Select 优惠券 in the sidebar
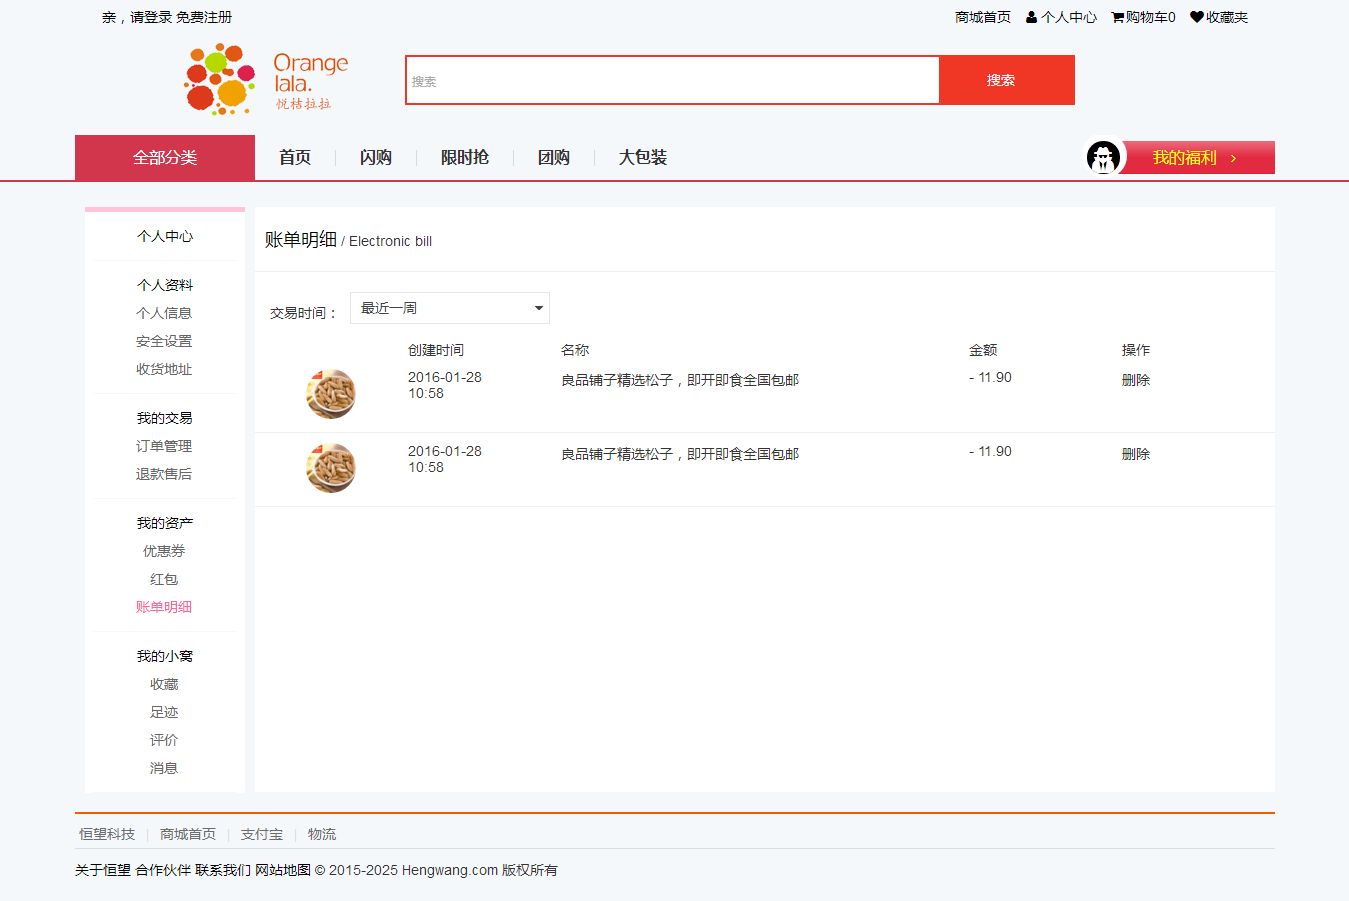Viewport: 1349px width, 901px height. pos(164,551)
